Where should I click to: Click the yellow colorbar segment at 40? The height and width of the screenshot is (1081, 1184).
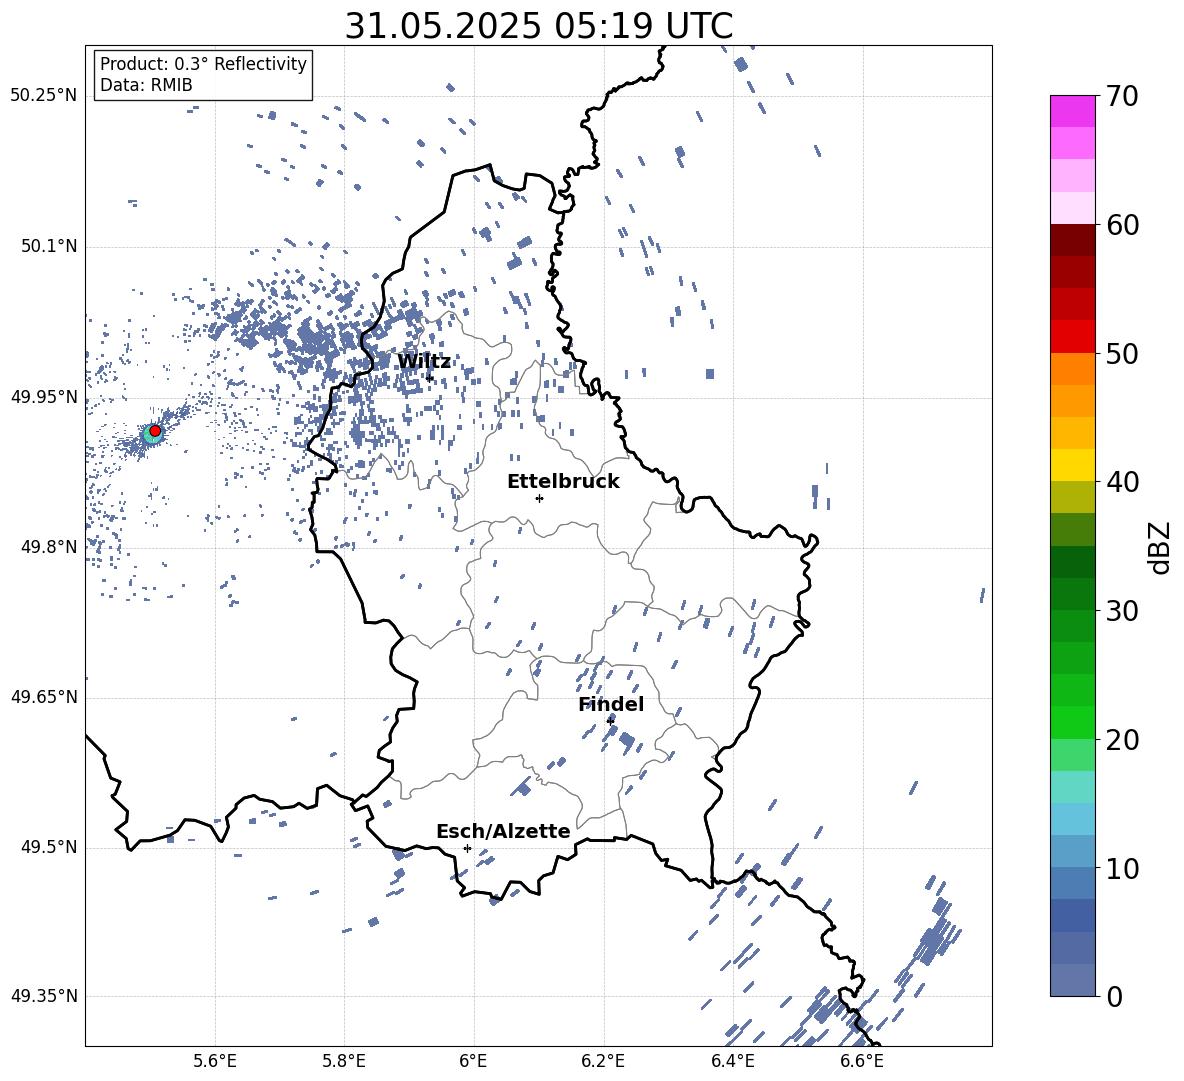pyautogui.click(x=1072, y=465)
